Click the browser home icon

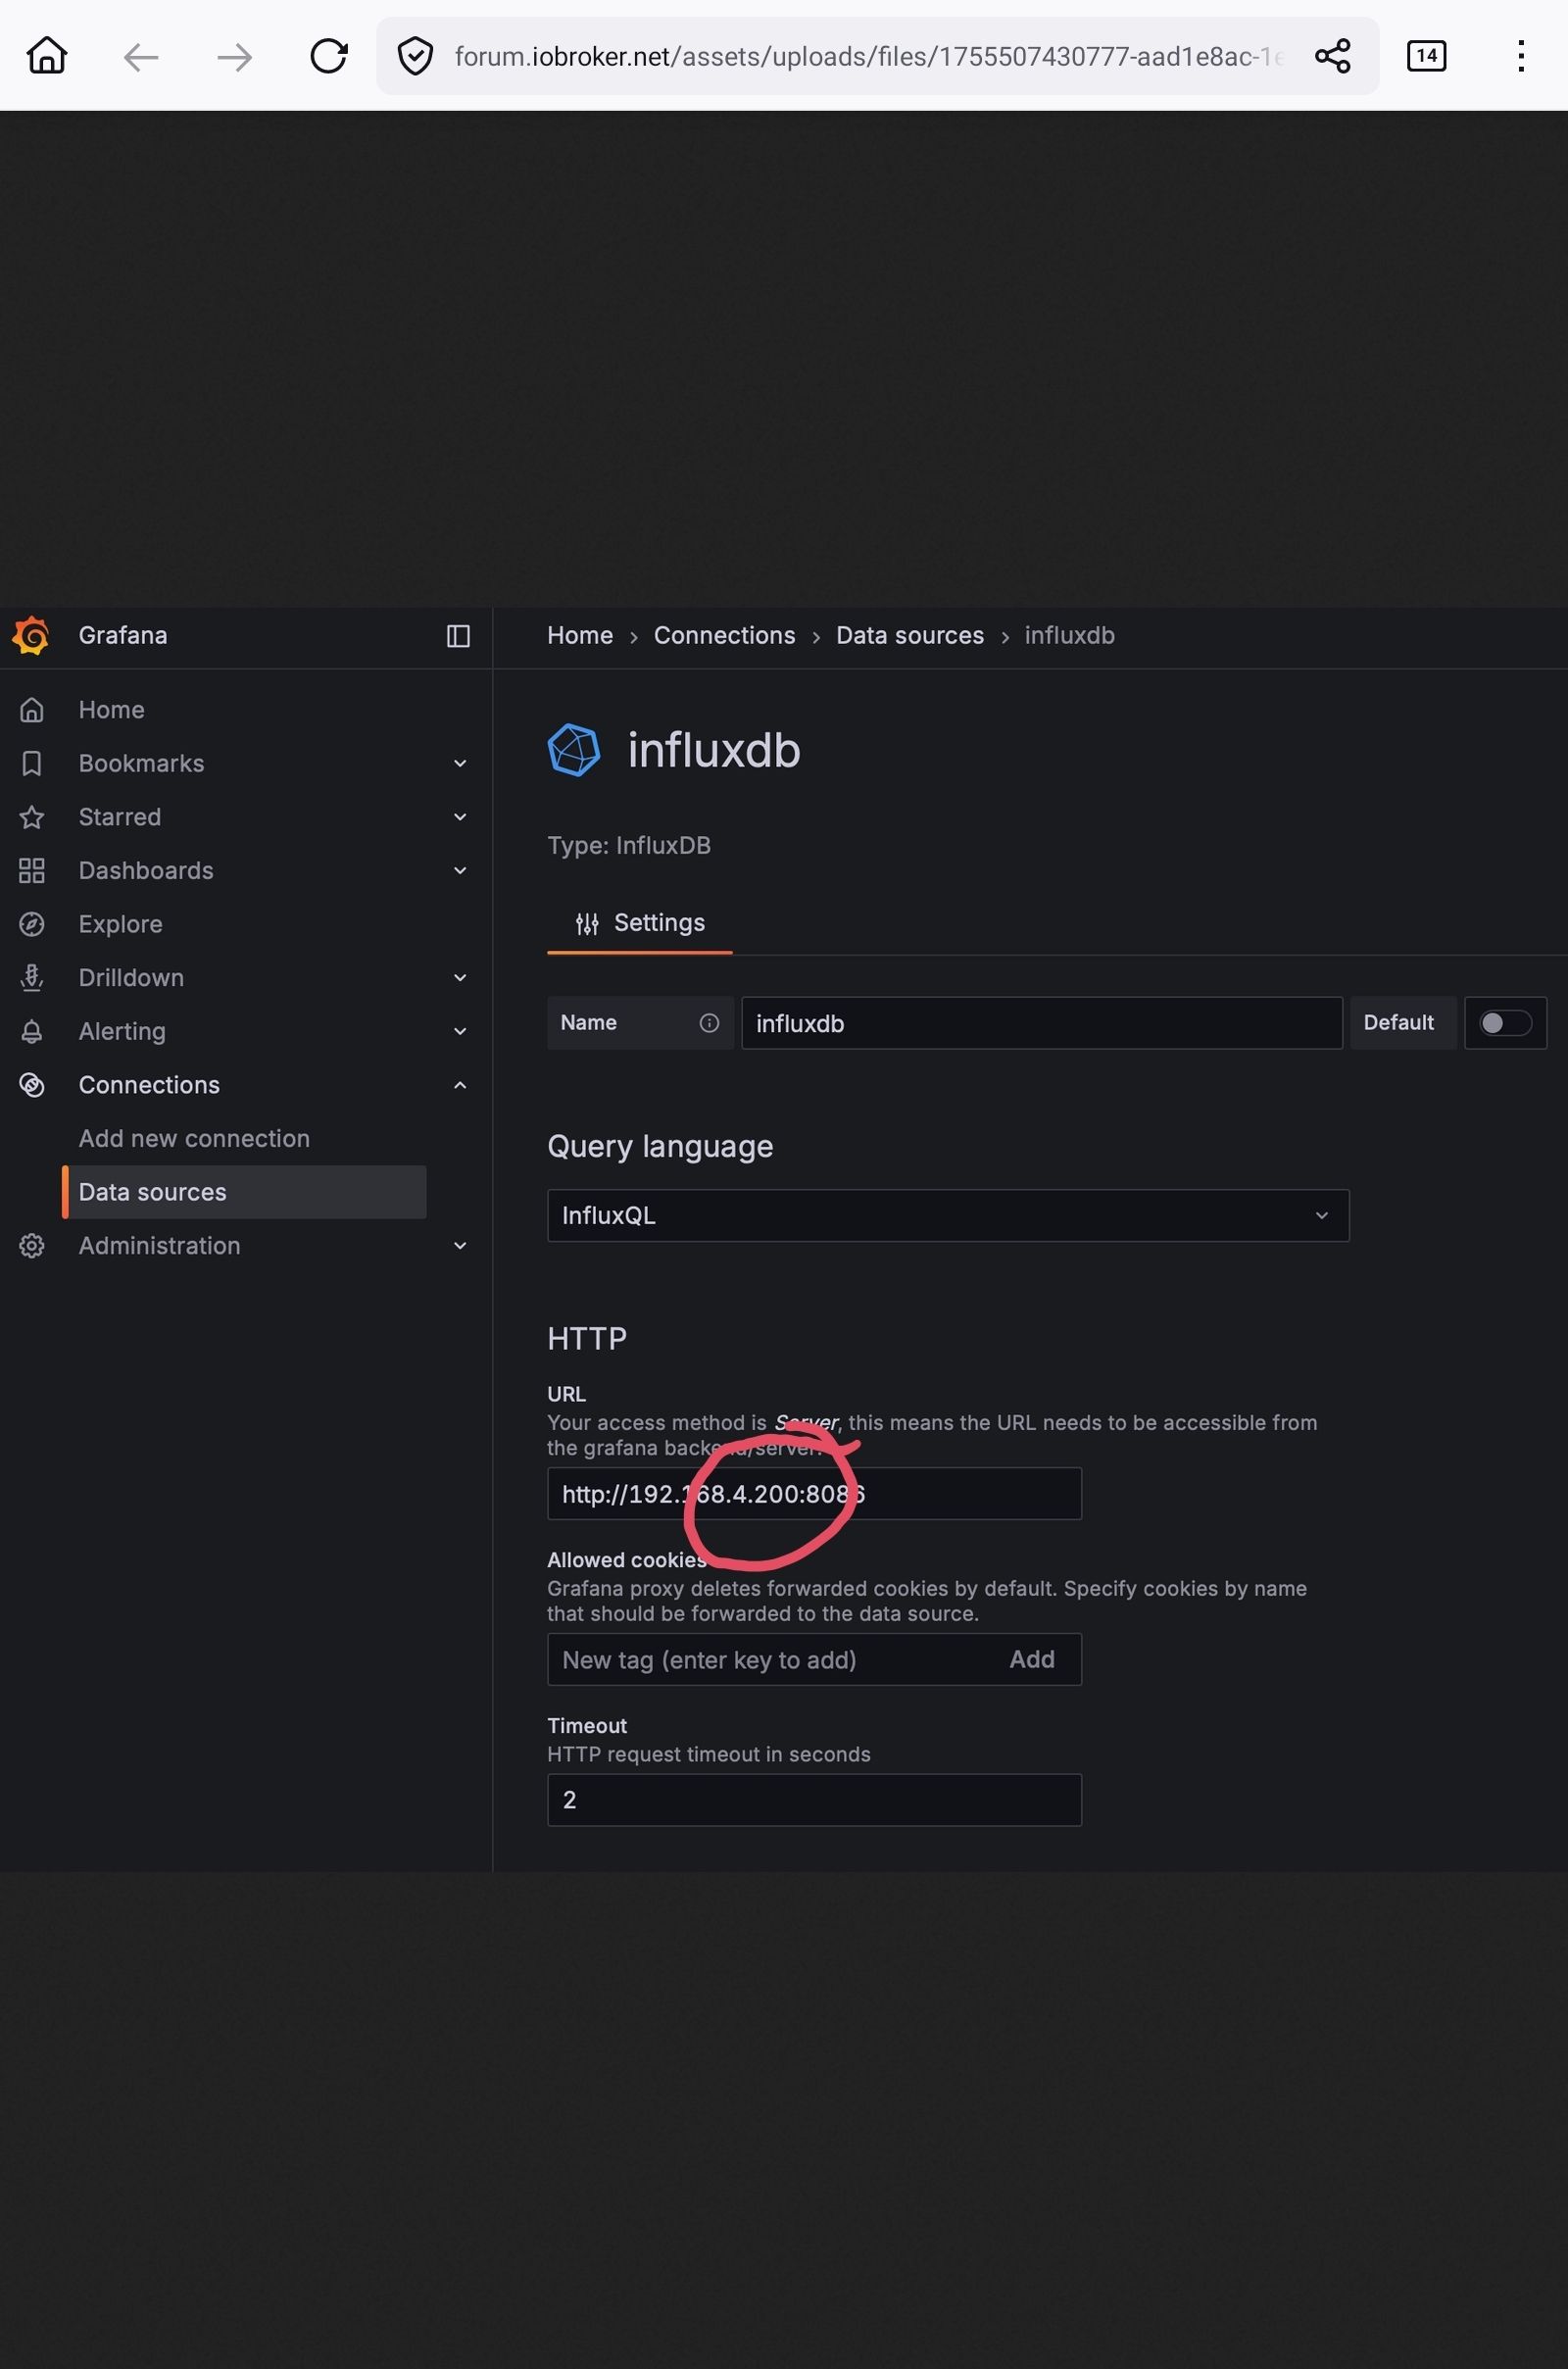(x=47, y=56)
